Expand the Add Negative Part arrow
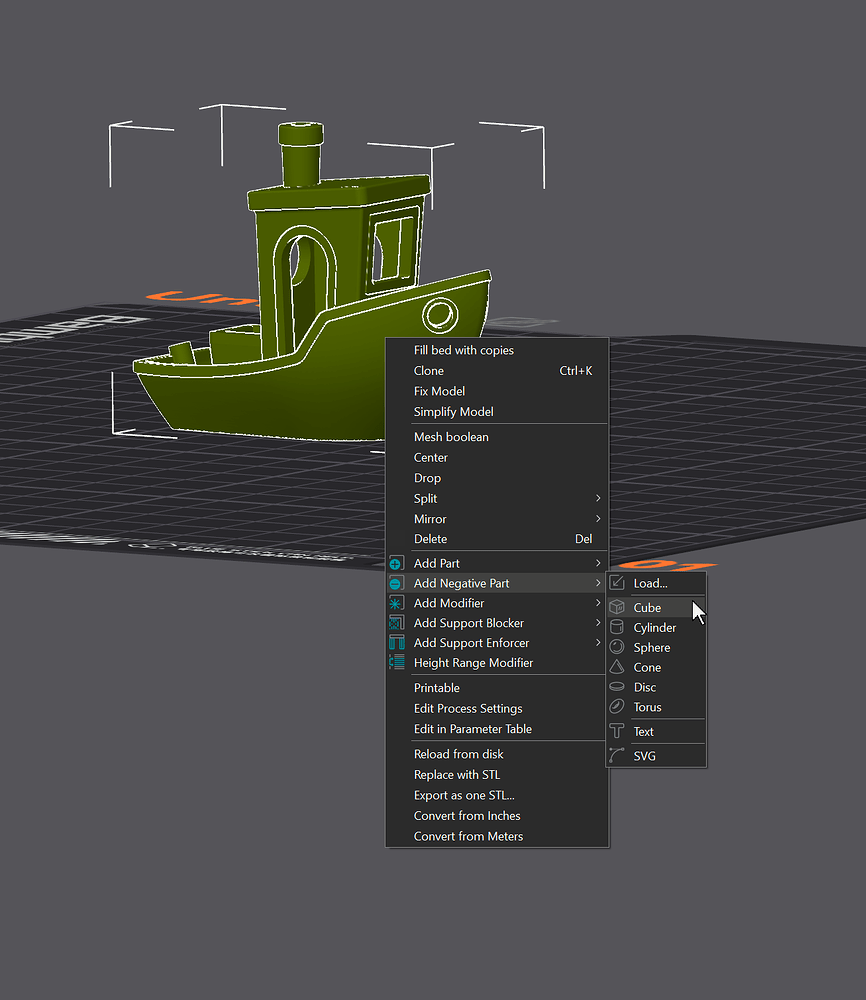Viewport: 866px width, 1000px height. 598,583
